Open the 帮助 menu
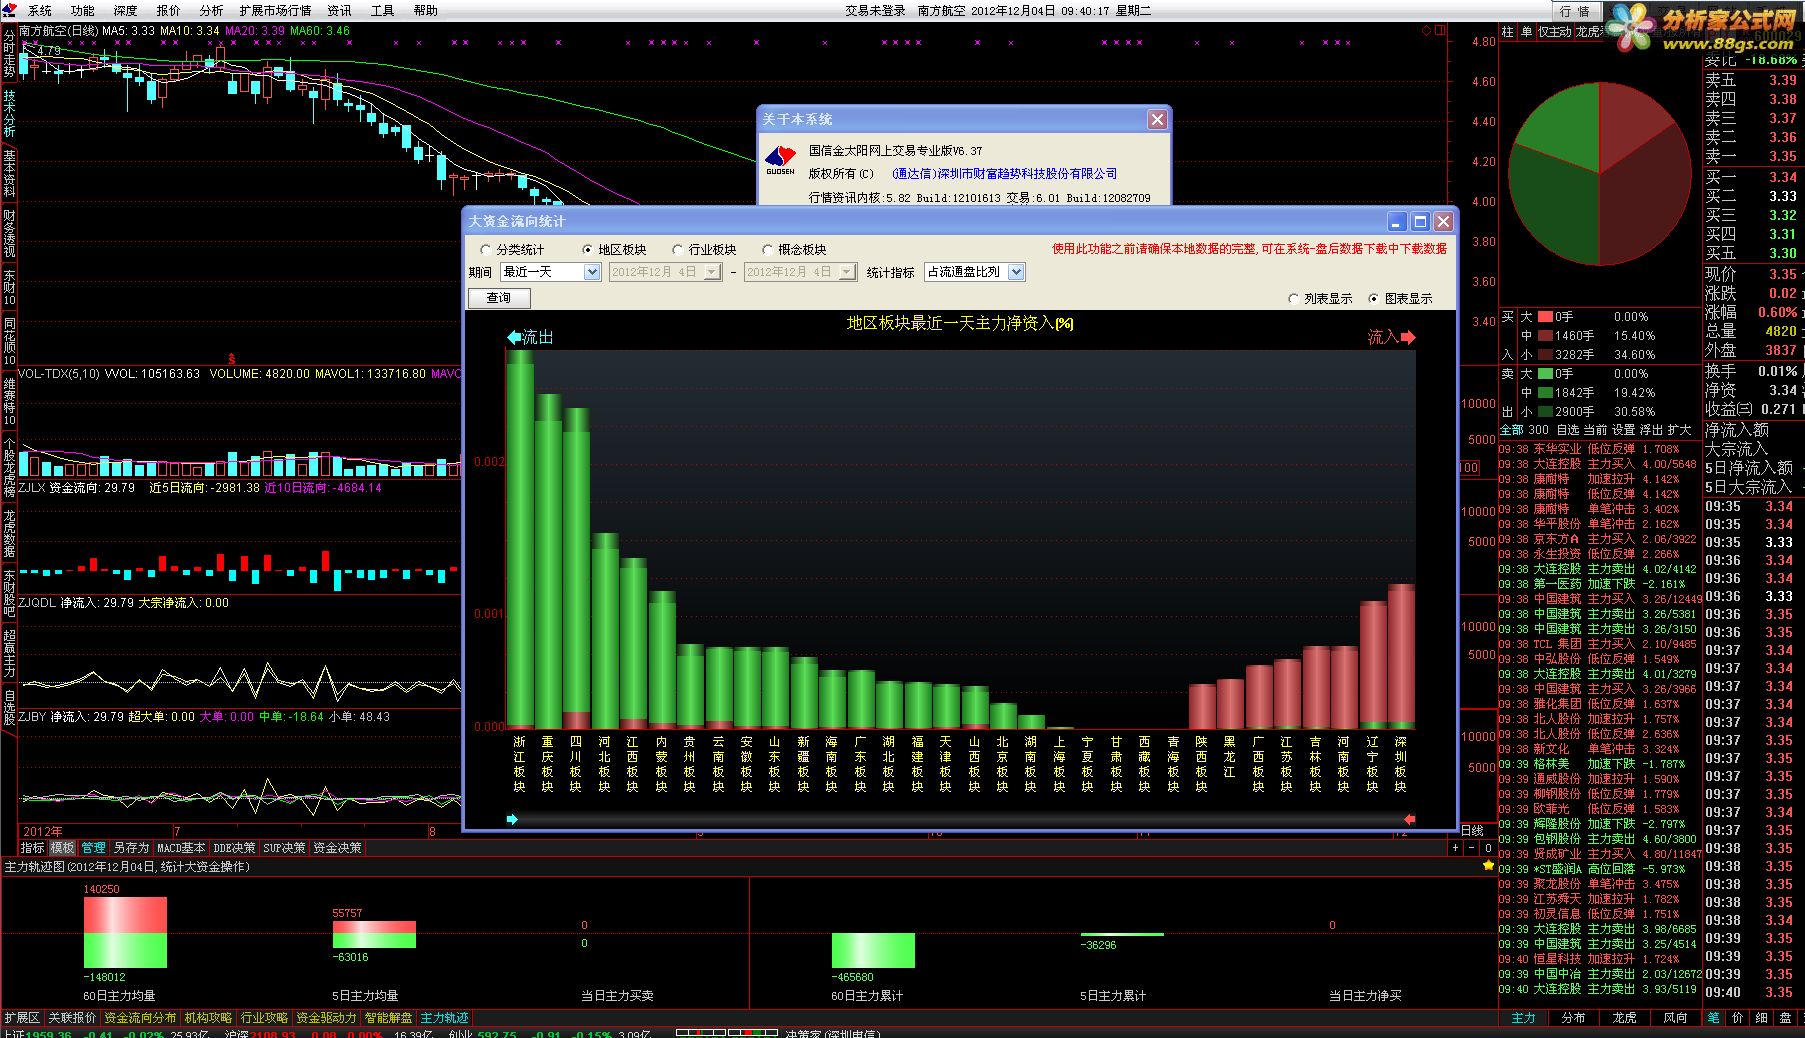The width and height of the screenshot is (1805, 1038). [x=426, y=10]
